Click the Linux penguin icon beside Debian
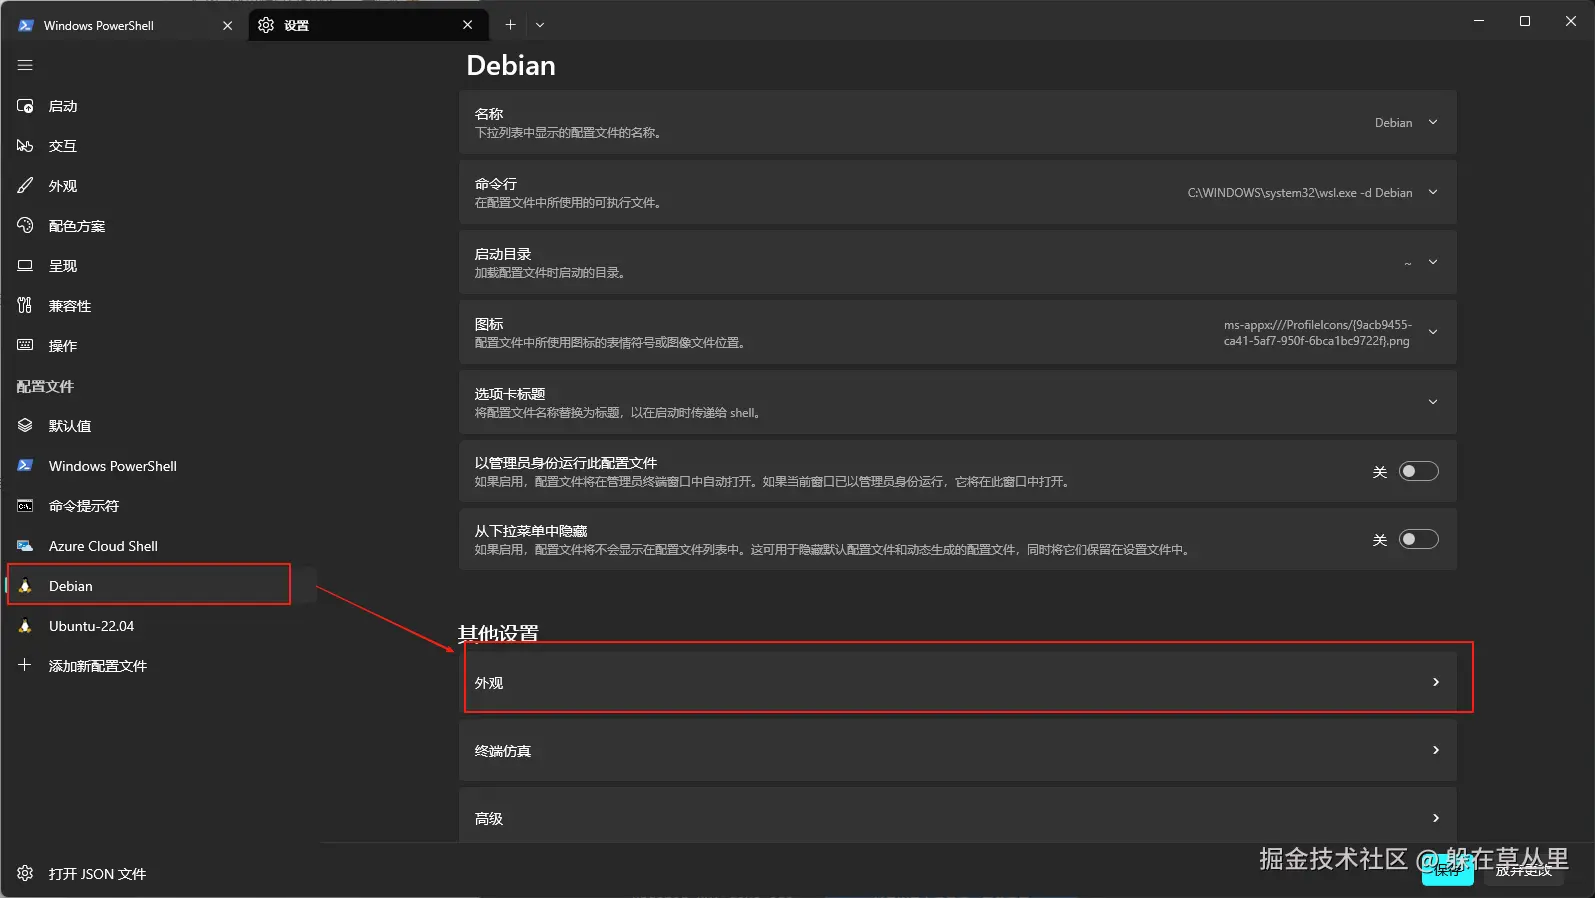The image size is (1595, 898). [x=25, y=586]
